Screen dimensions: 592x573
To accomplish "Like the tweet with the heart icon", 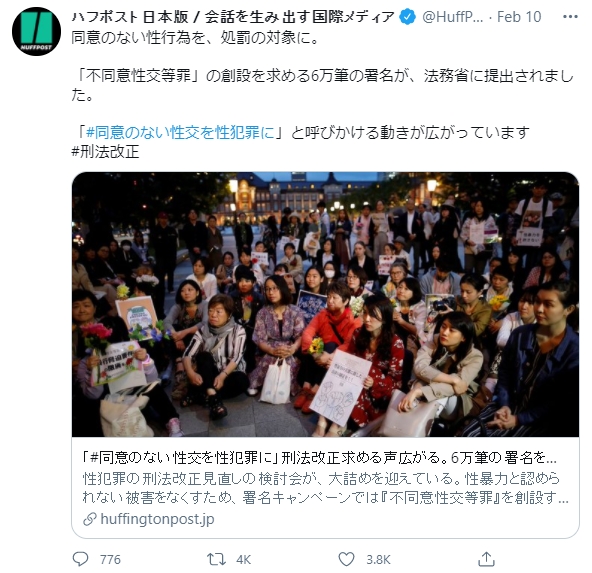I will (x=346, y=559).
